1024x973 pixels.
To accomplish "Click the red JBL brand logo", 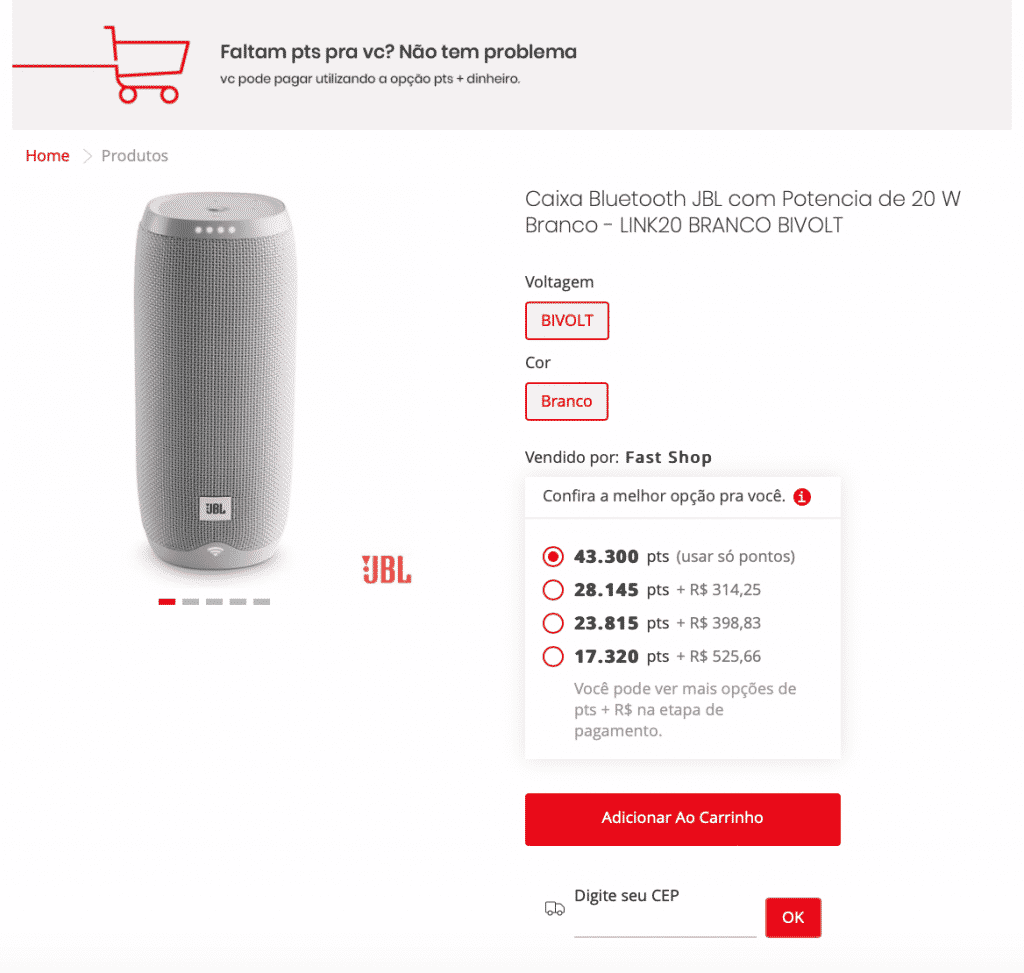I will (386, 569).
